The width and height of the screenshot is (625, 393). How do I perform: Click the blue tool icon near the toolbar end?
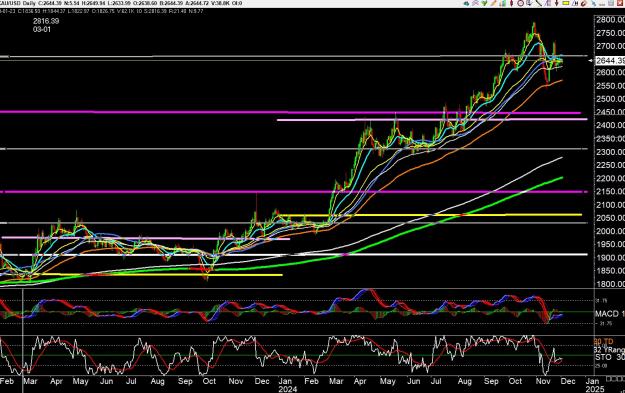pyautogui.click(x=594, y=3)
